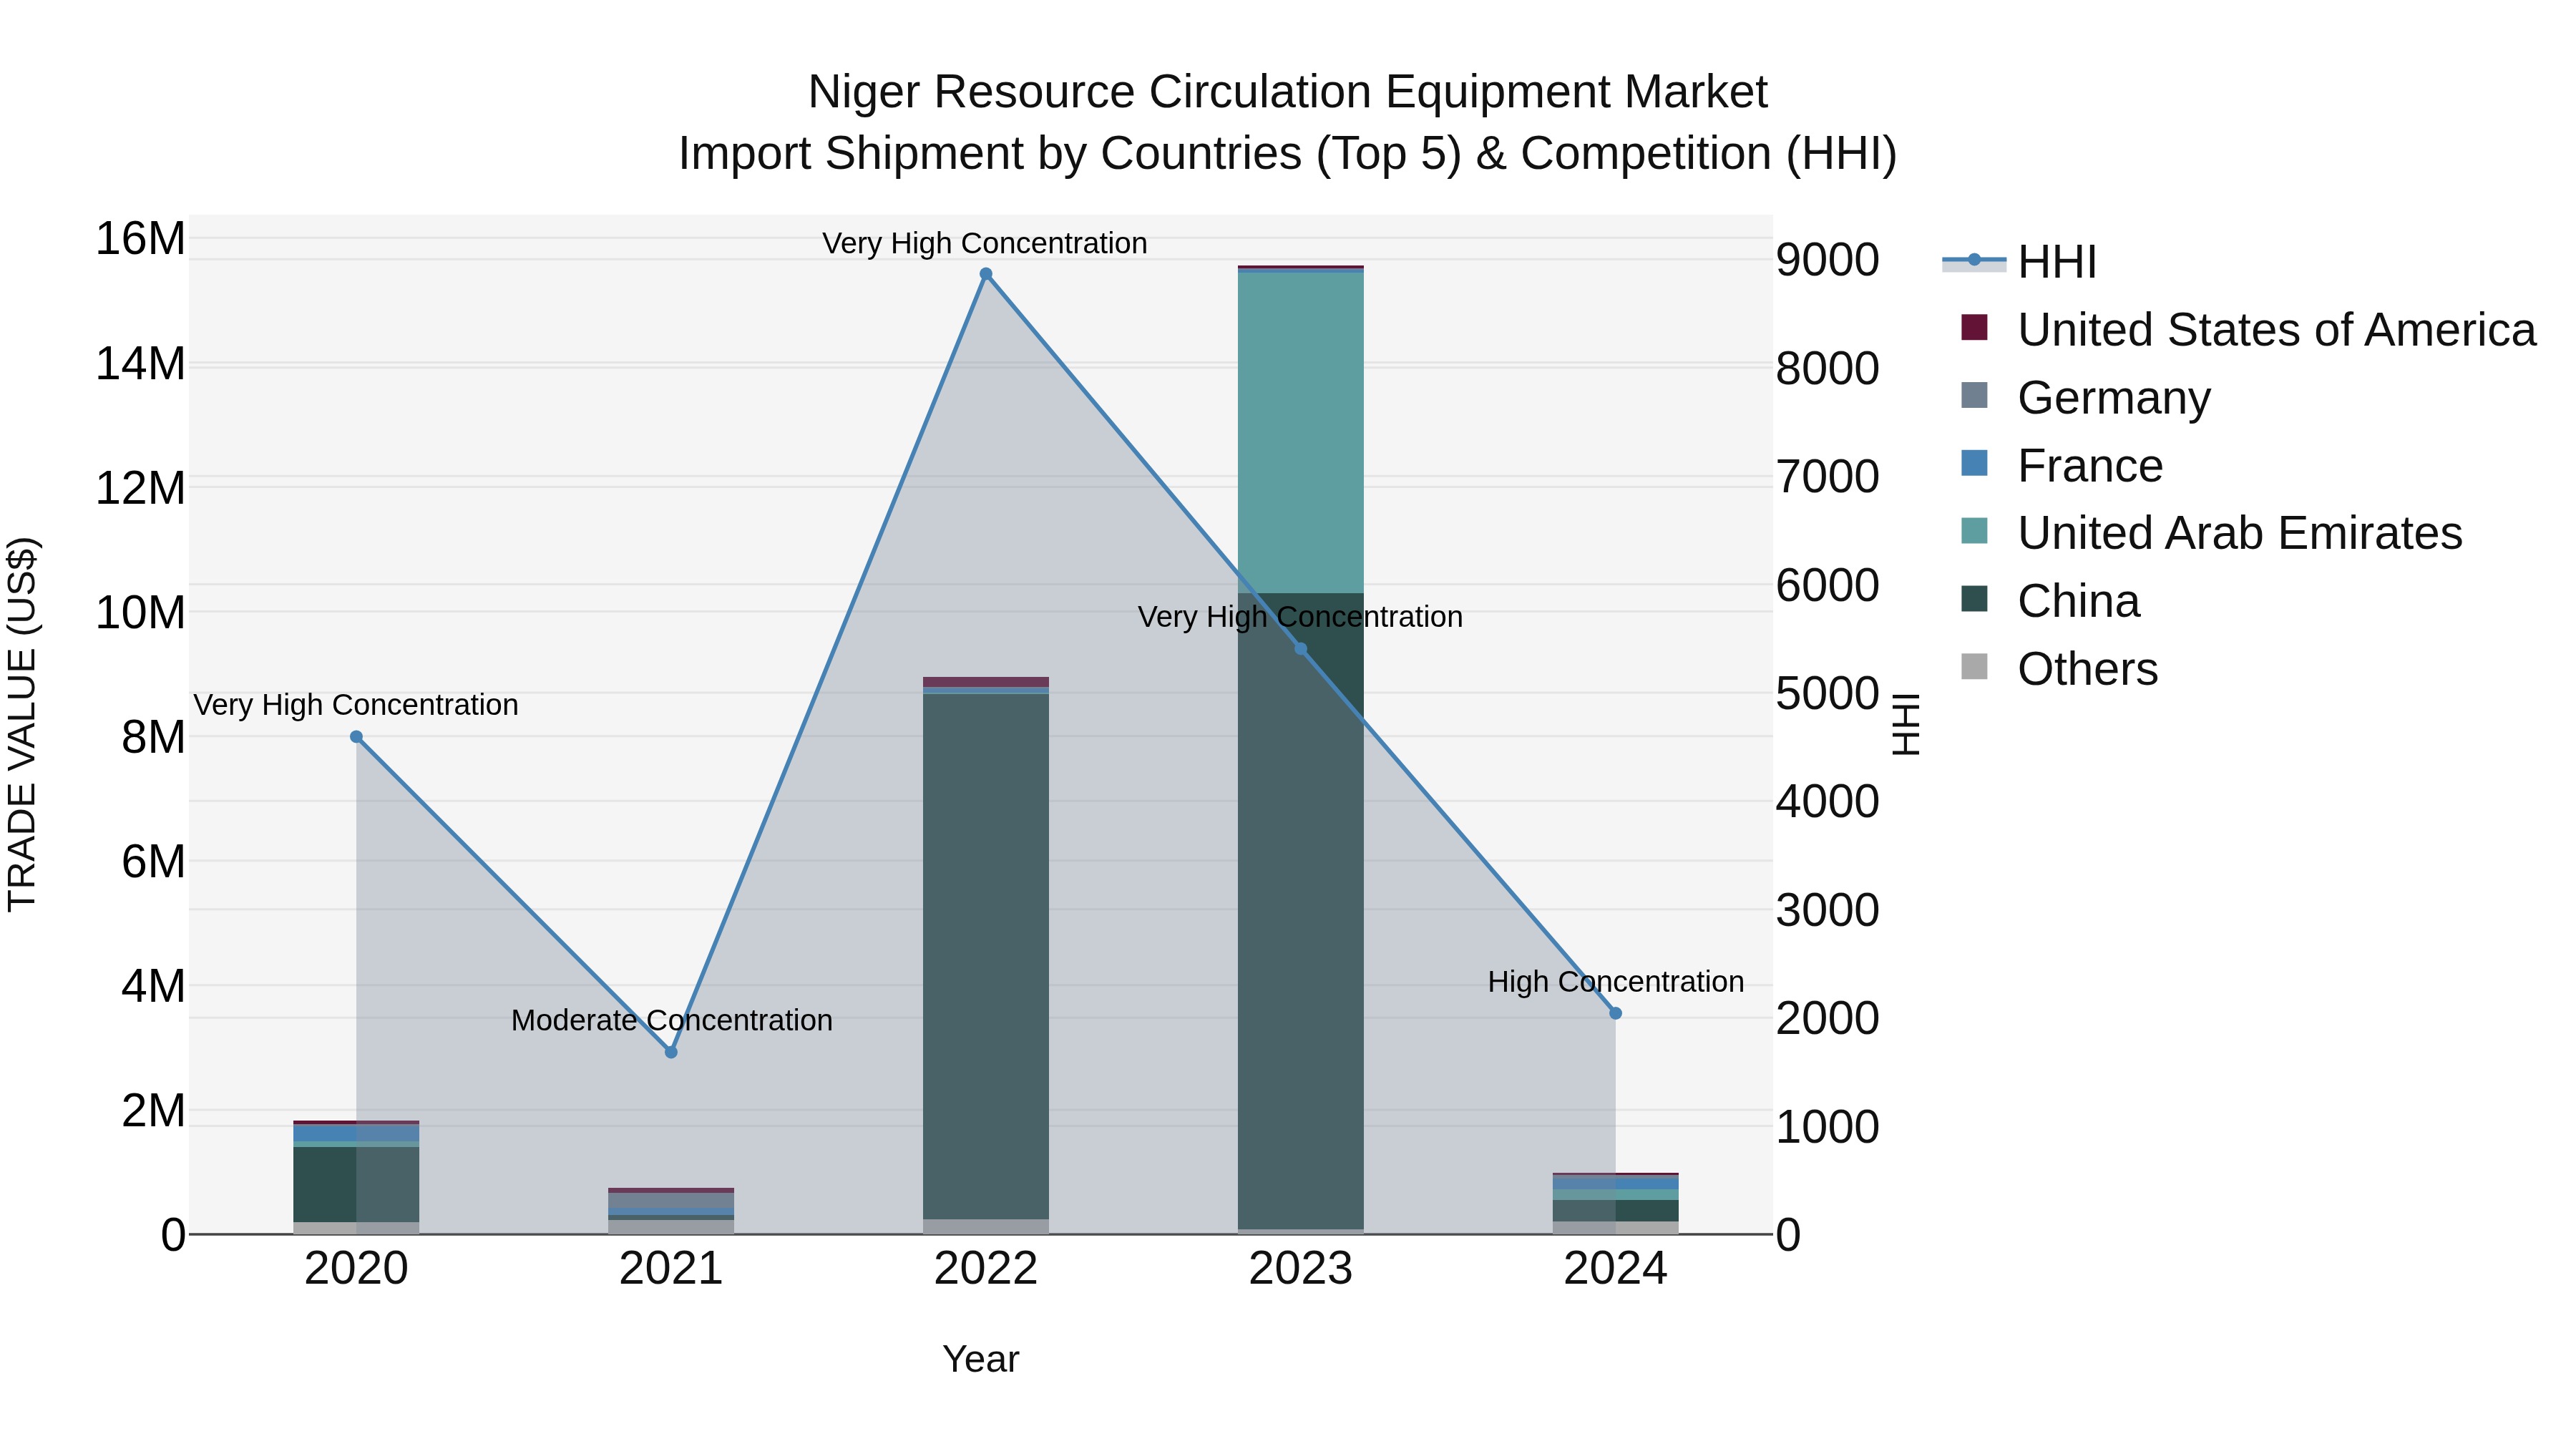This screenshot has width=2576, height=1449.
Task: Click the 10M tick on left axis
Action: click(140, 612)
